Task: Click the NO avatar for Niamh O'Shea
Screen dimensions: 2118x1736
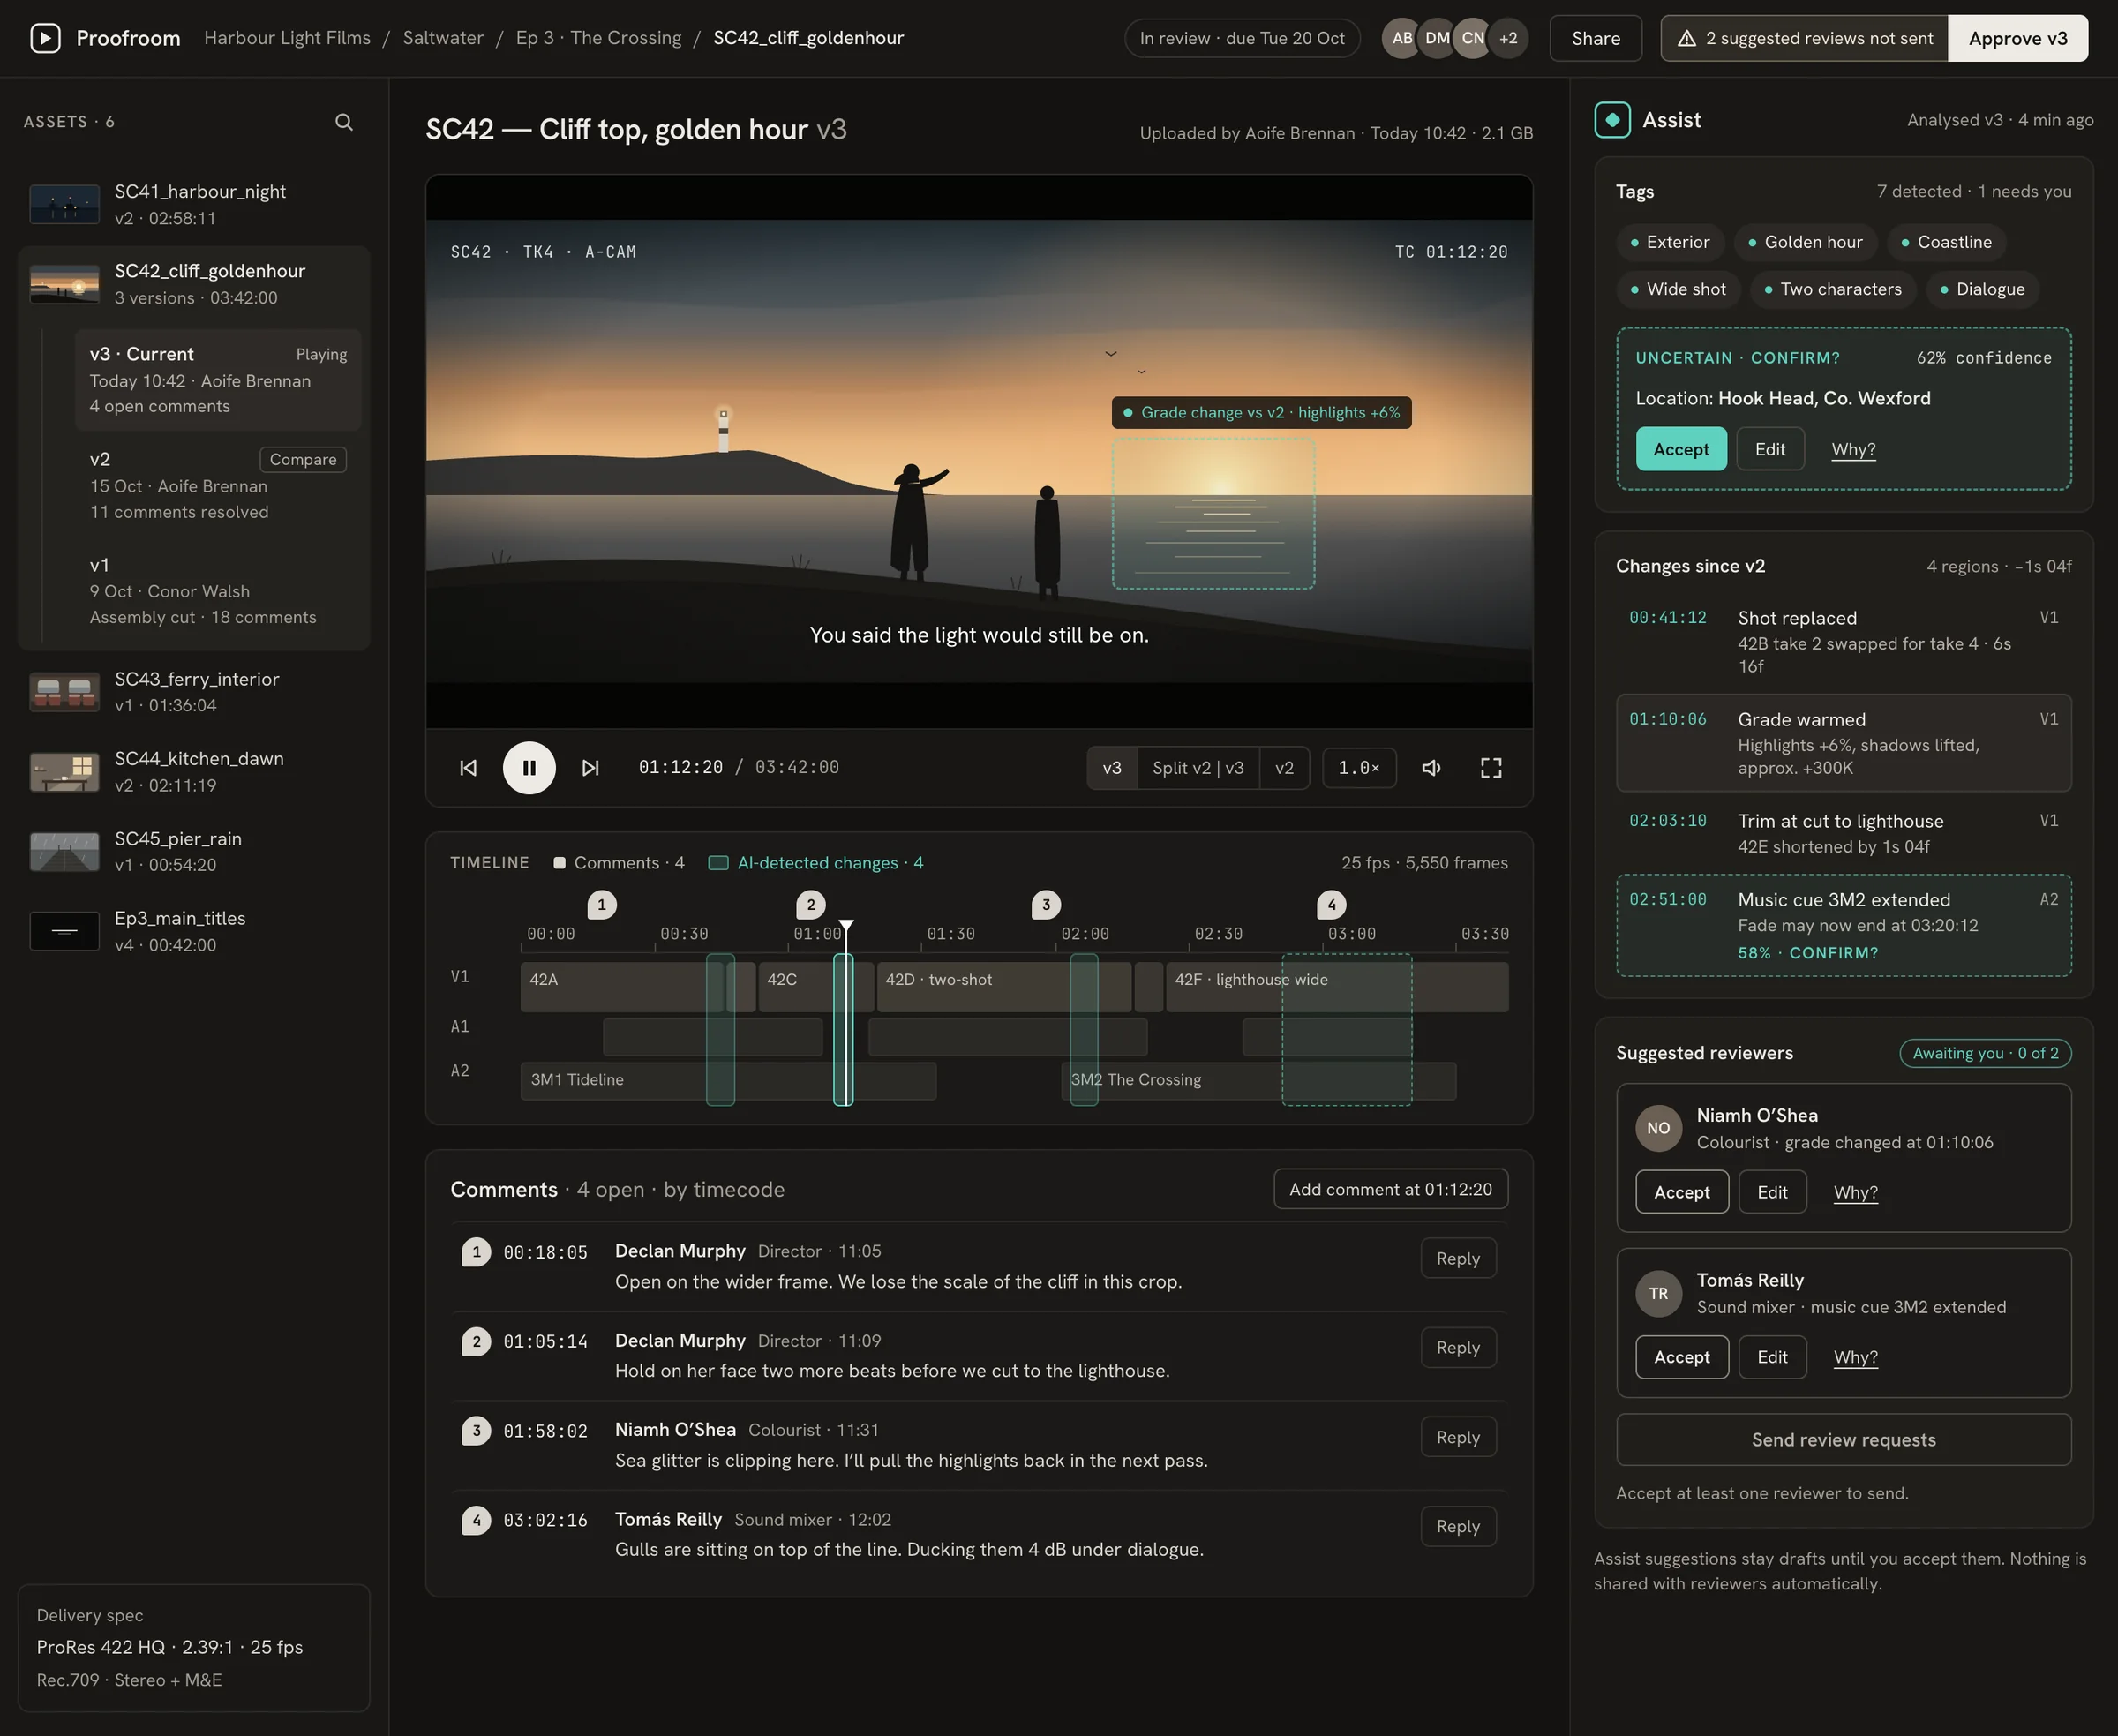Action: coord(1658,1128)
